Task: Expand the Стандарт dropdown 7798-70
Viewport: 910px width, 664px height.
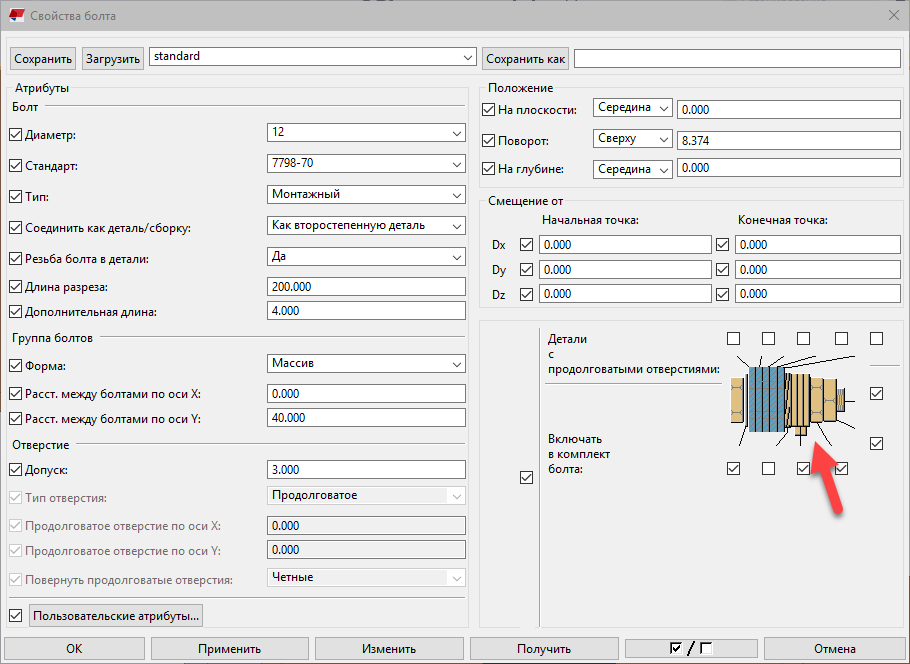Action: (x=366, y=163)
